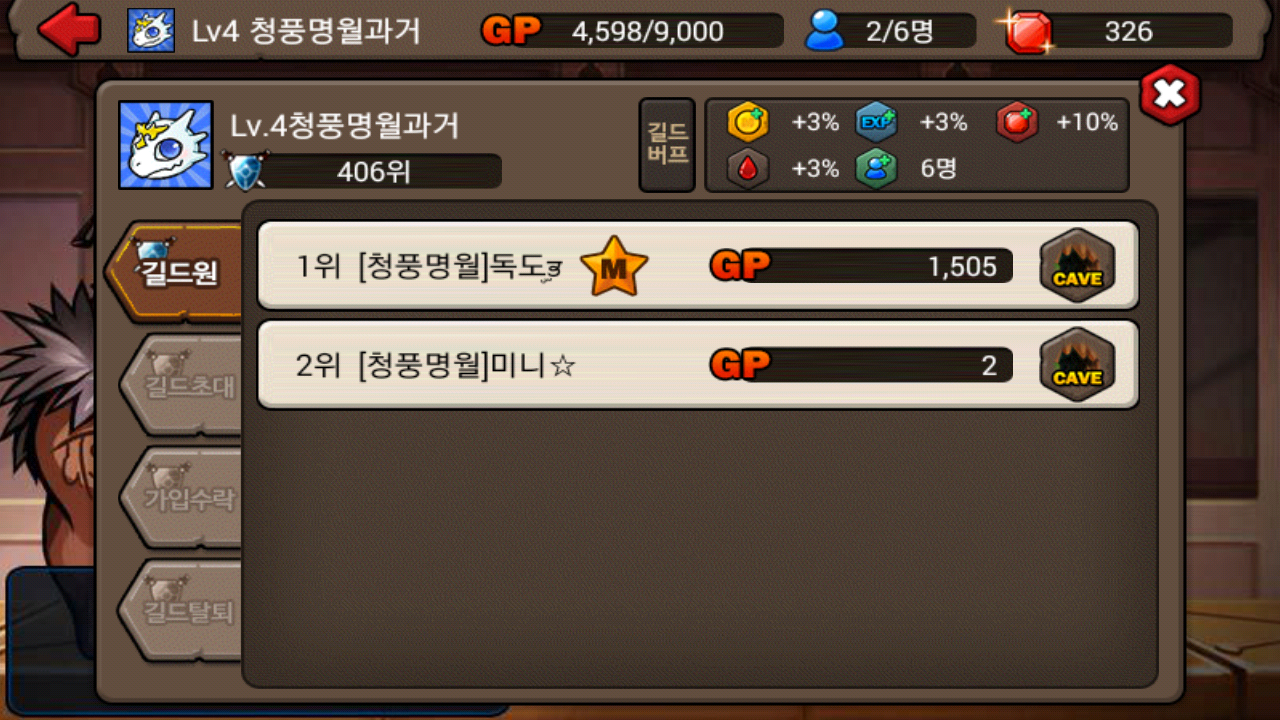
Task: Tap the gold coin buff icon
Action: [747, 122]
